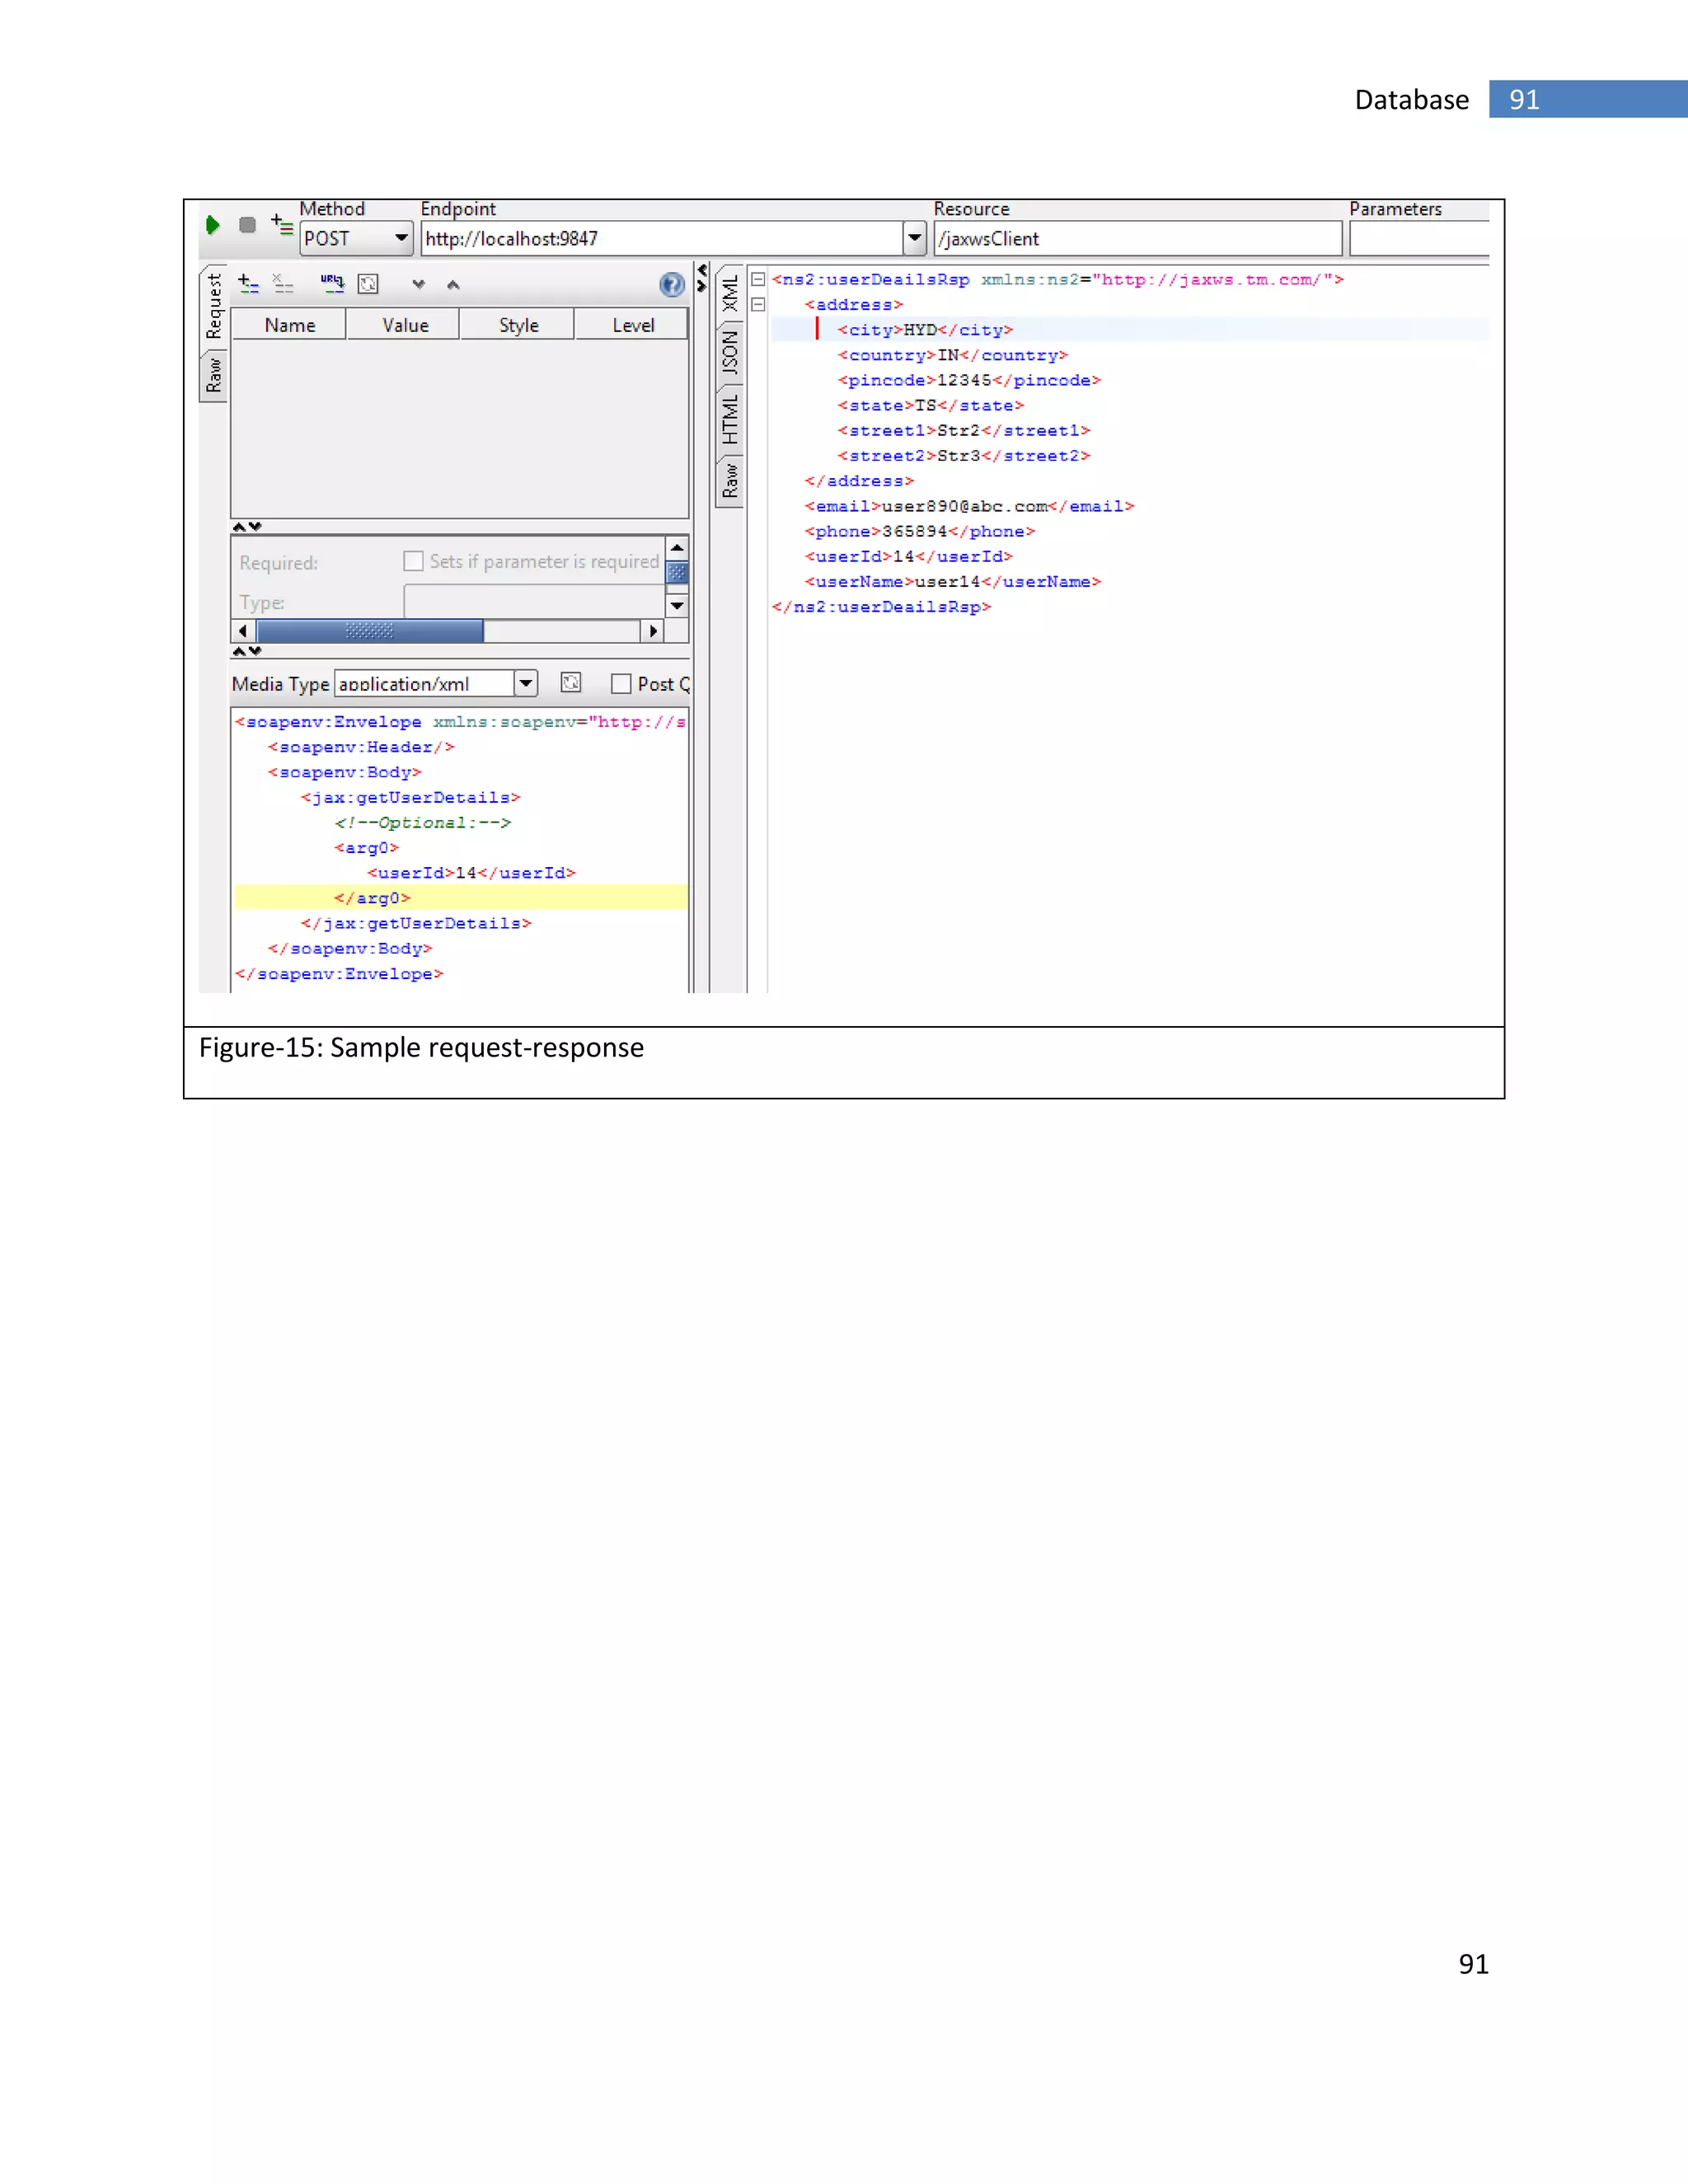Click the horizontal scrollbar left arrow
Viewport: 1688px width, 2184px height.
pos(243,631)
